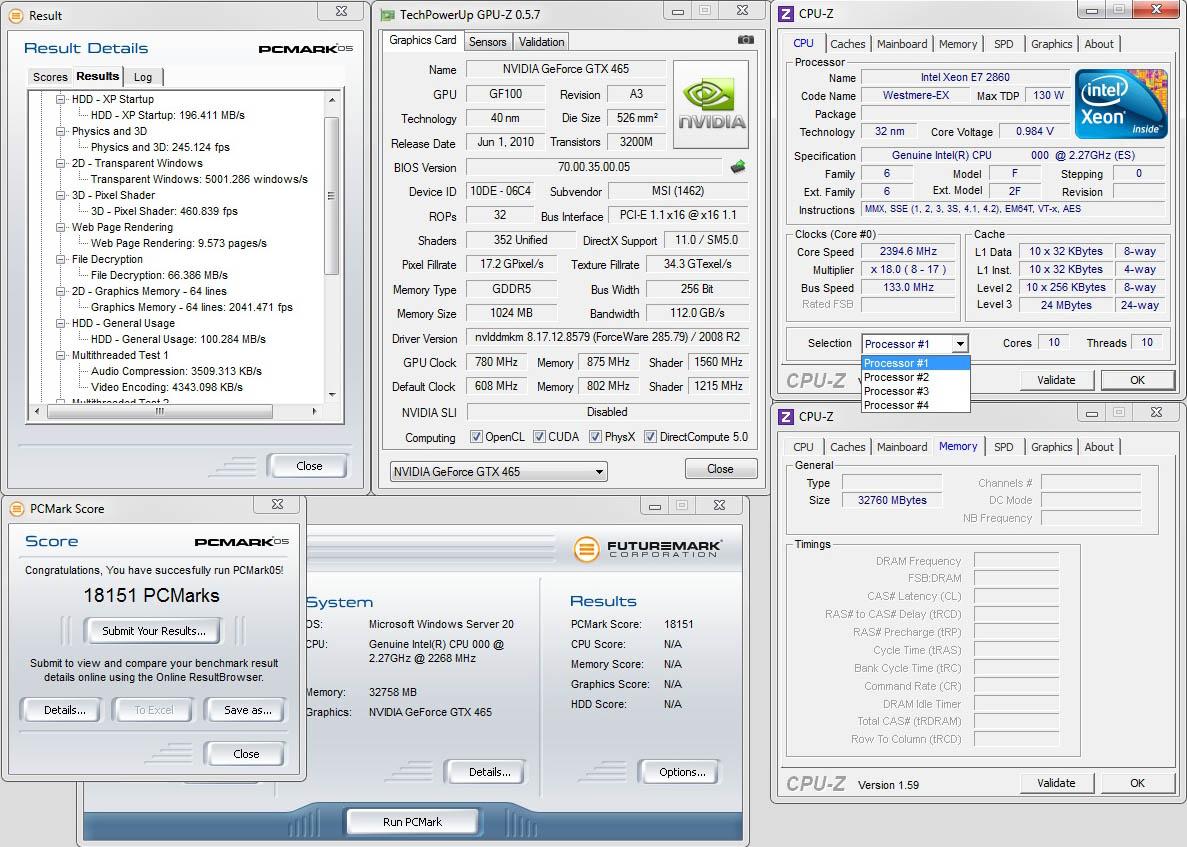
Task: Click Close button in the GPU-Z window
Action: 720,469
